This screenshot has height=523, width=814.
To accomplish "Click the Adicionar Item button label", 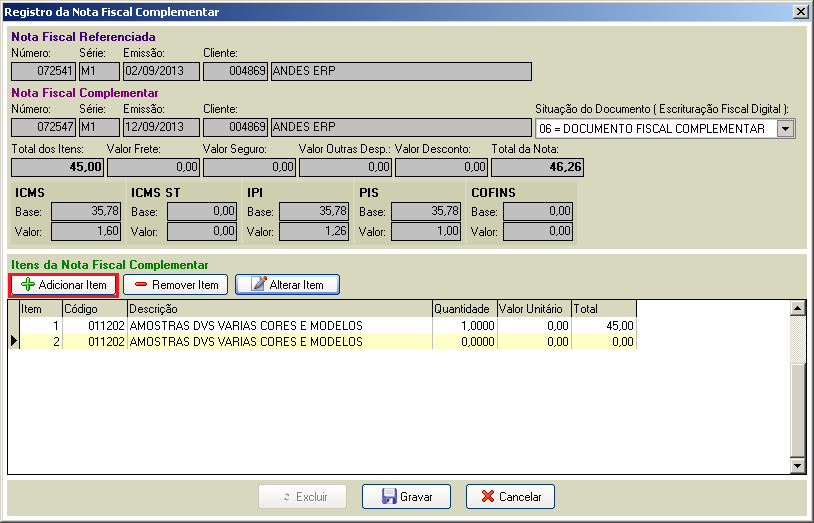I will pos(72,285).
